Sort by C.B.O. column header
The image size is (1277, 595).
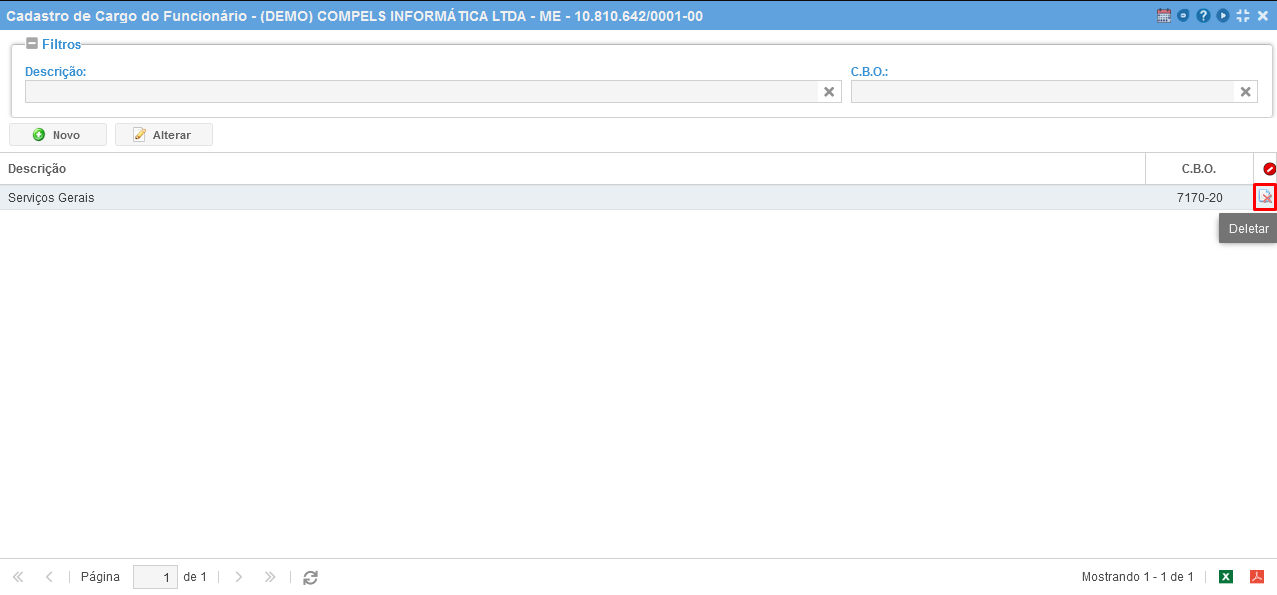pos(1199,169)
